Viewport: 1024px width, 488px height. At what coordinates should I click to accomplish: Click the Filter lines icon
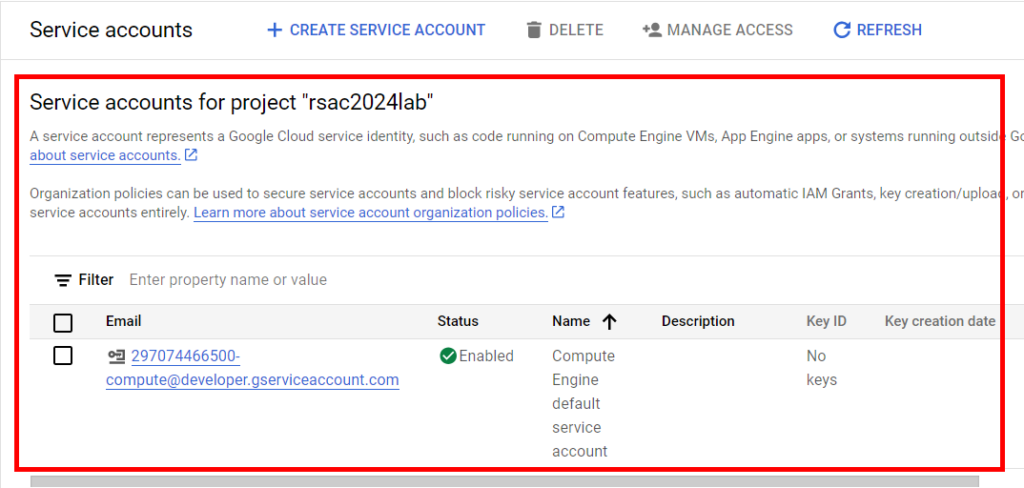[63, 280]
